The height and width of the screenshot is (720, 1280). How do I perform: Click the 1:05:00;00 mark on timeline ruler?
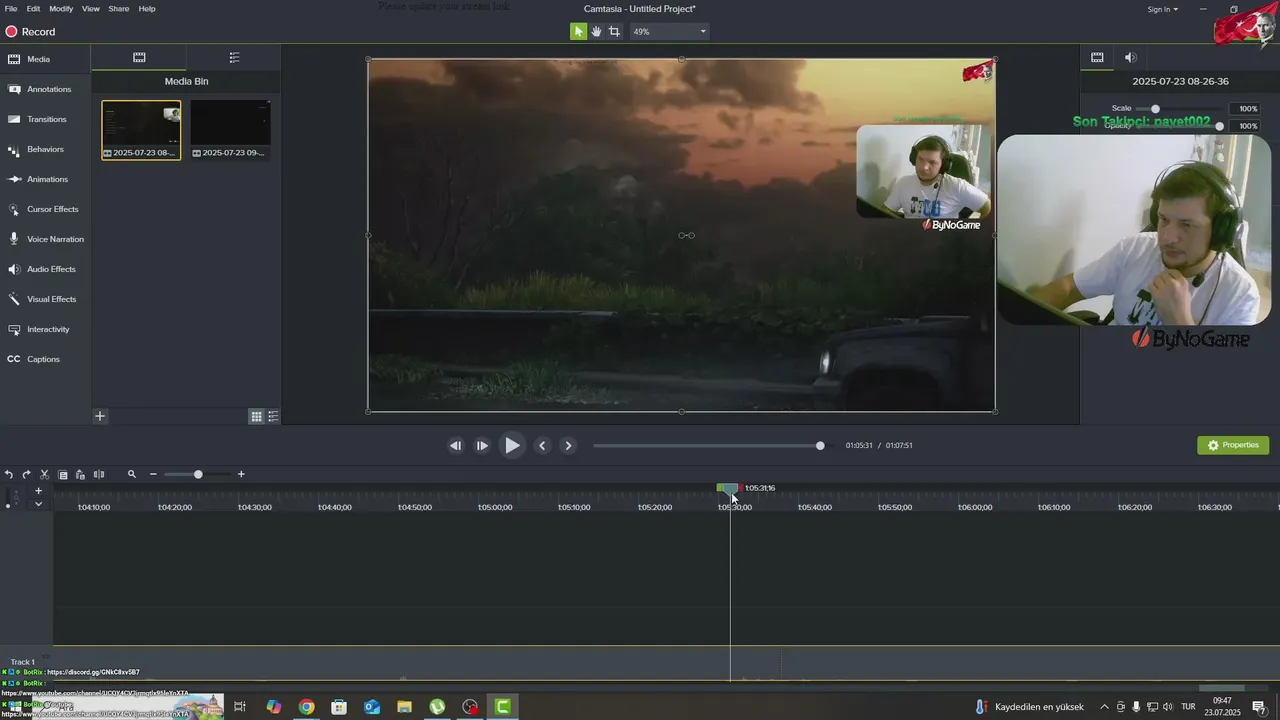494,507
